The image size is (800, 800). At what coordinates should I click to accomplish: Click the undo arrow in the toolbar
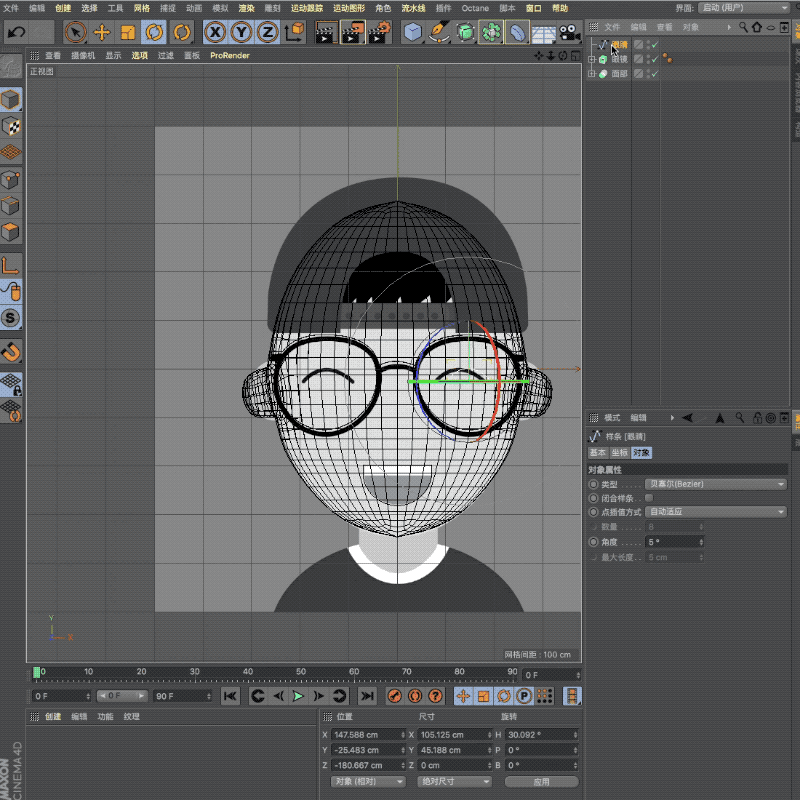pos(16,33)
